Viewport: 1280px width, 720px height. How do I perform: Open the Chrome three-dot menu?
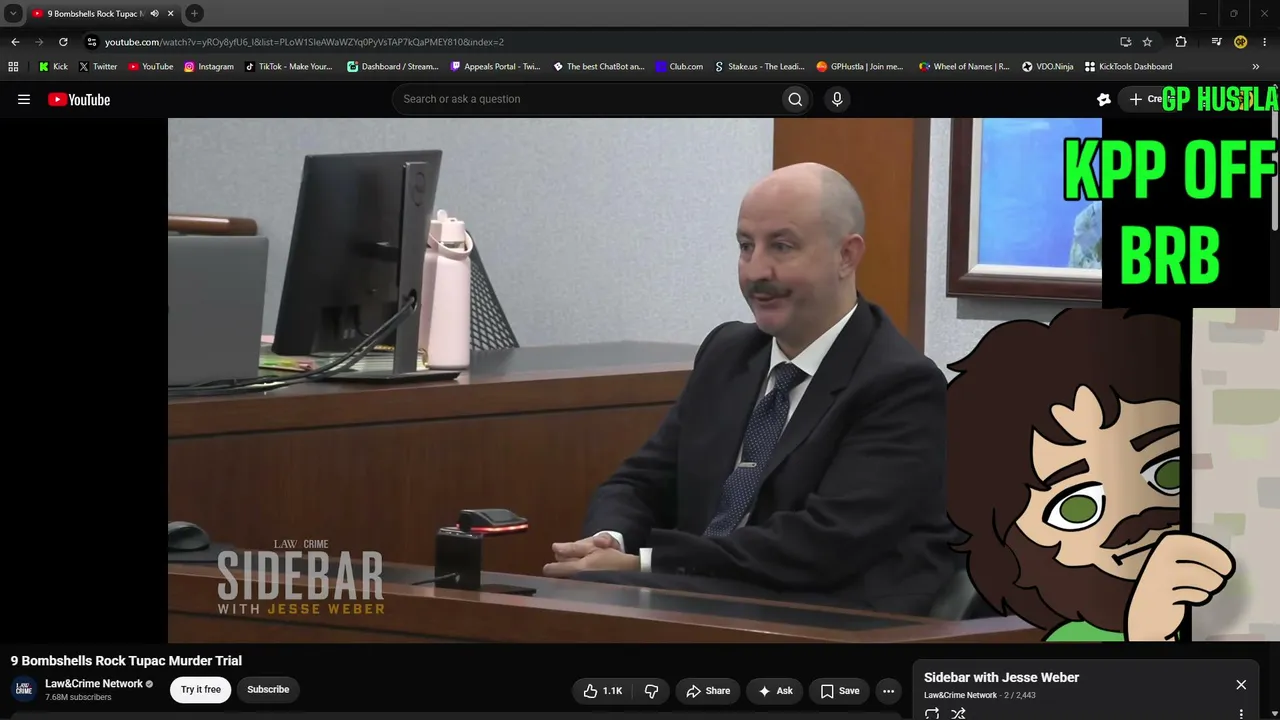pos(1264,42)
